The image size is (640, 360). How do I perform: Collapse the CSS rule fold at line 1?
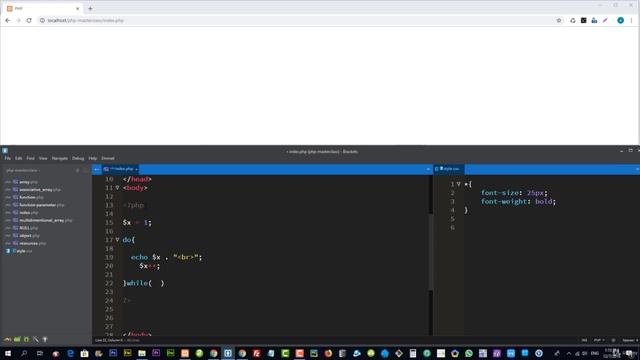pos(459,184)
